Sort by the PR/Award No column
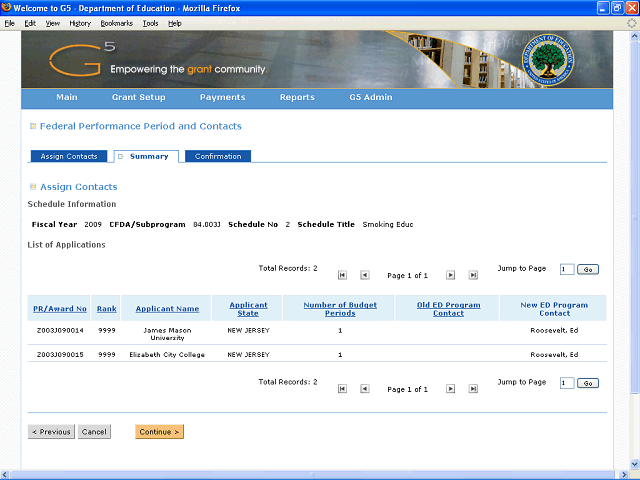Image resolution: width=640 pixels, height=480 pixels. click(60, 309)
